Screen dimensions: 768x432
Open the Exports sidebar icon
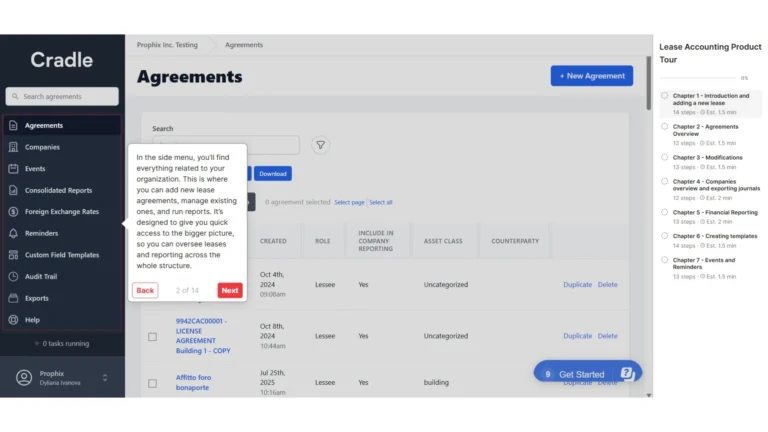click(13, 298)
